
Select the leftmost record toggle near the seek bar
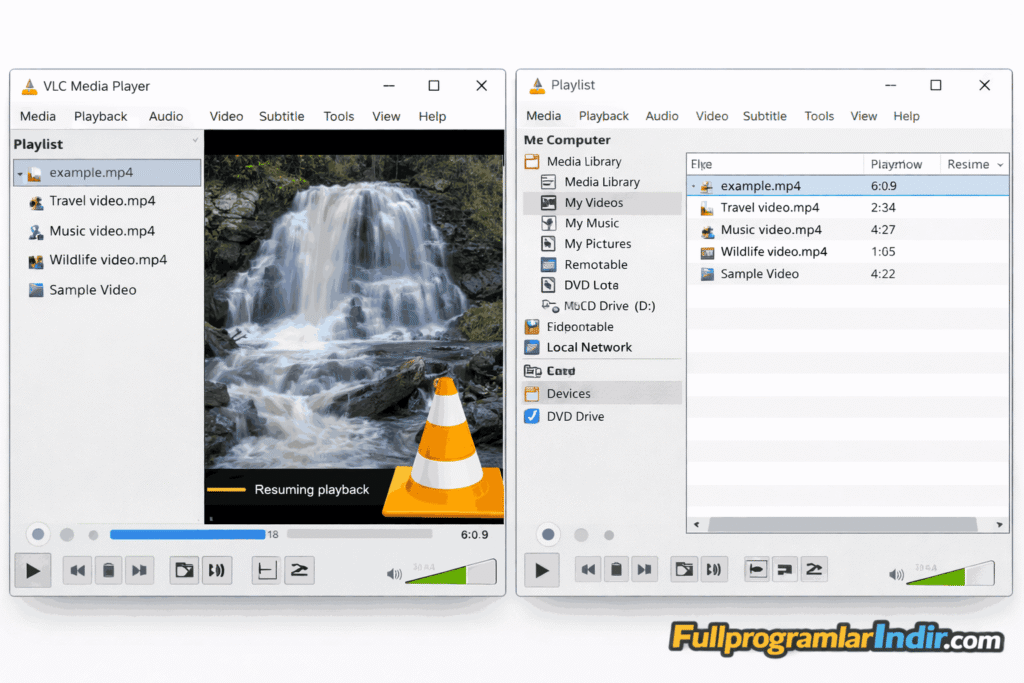coord(38,534)
